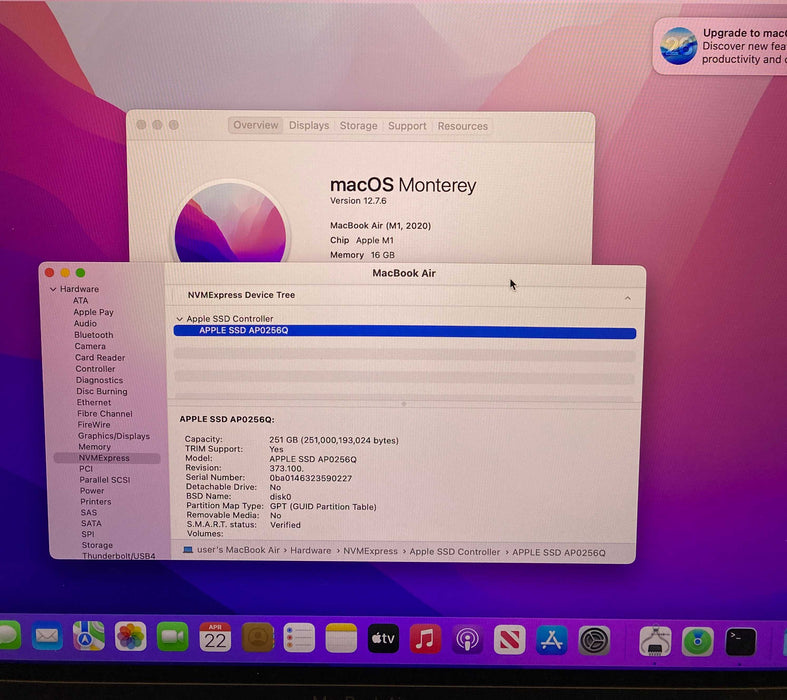Select Apple Pay in the sidebar

pyautogui.click(x=93, y=312)
